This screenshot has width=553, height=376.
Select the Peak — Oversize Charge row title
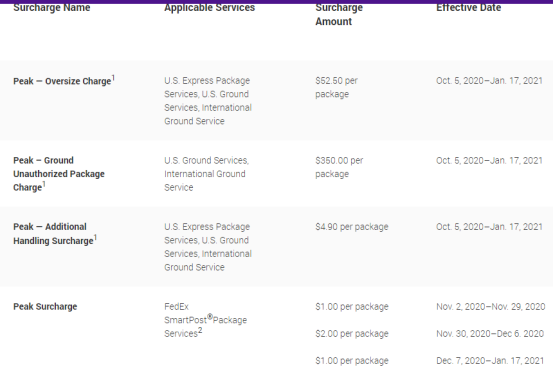[62, 81]
